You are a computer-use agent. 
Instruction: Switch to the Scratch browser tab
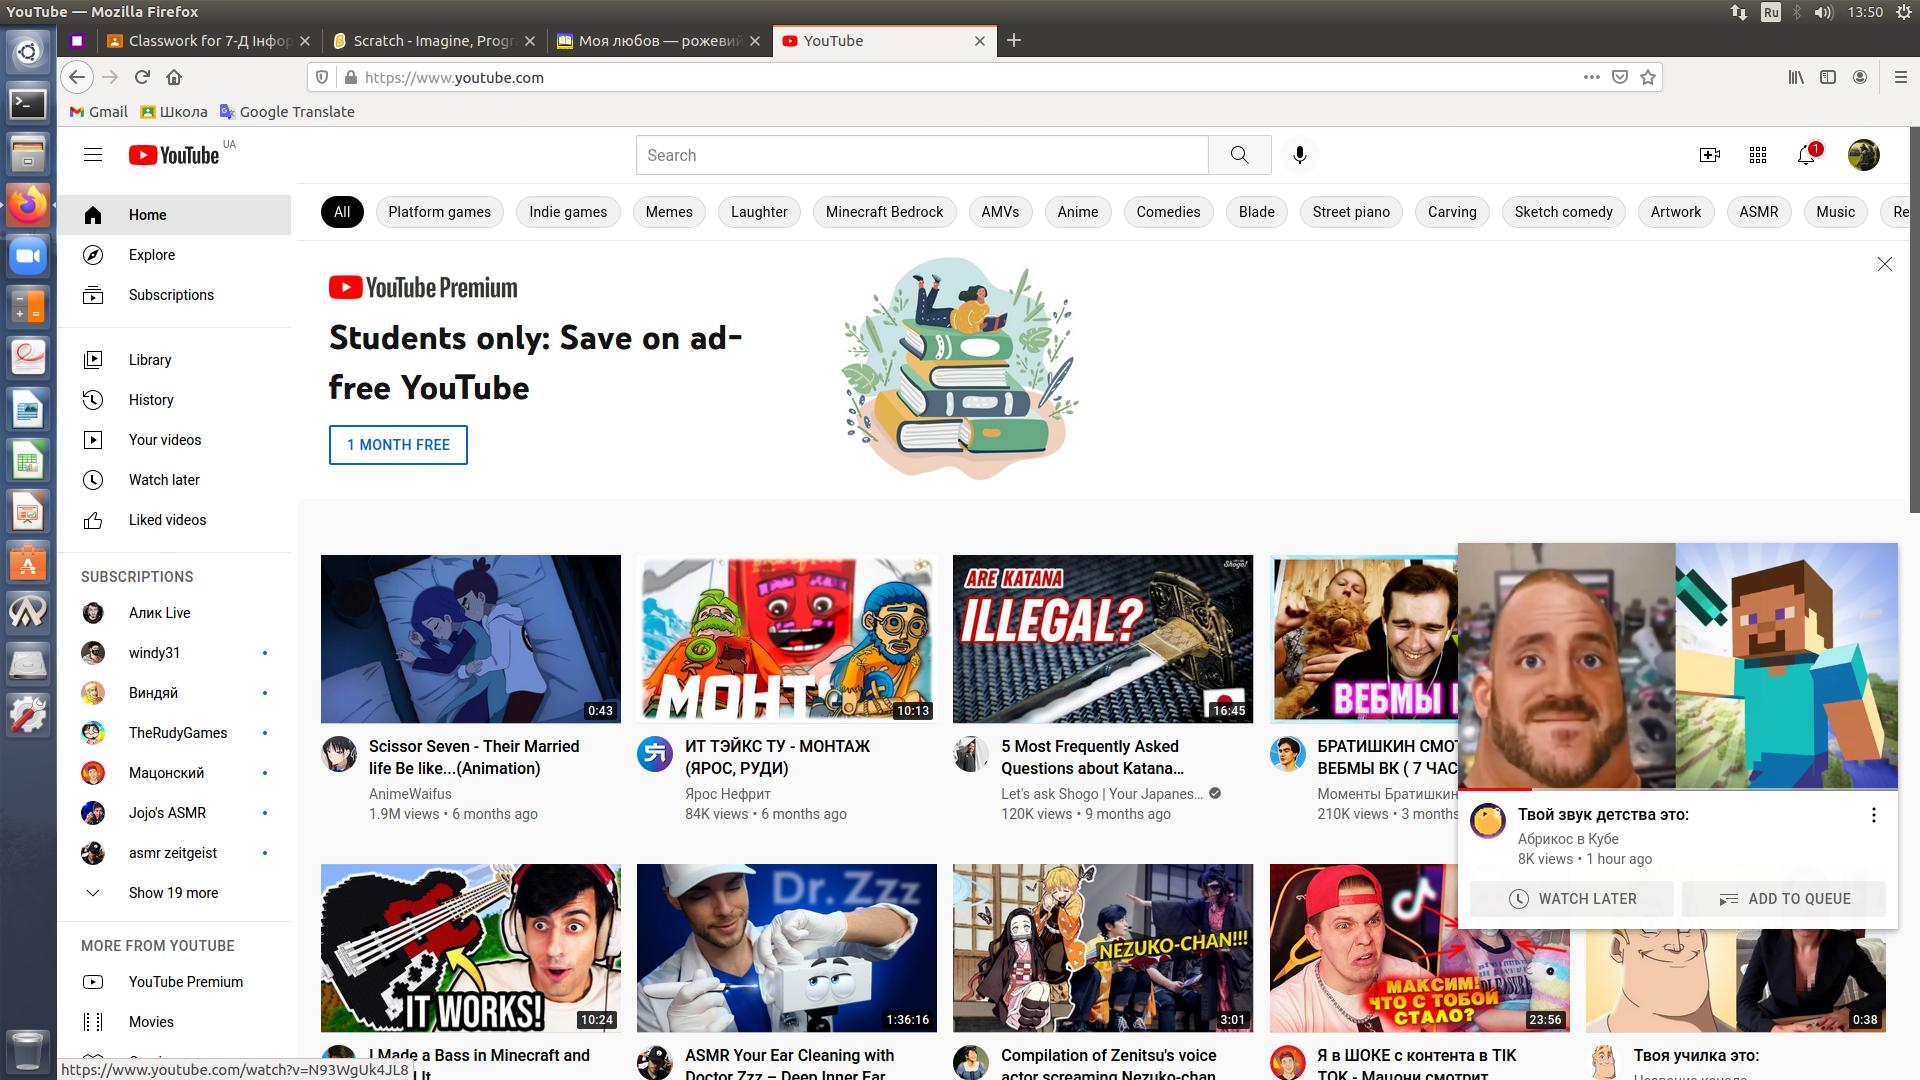pyautogui.click(x=433, y=41)
